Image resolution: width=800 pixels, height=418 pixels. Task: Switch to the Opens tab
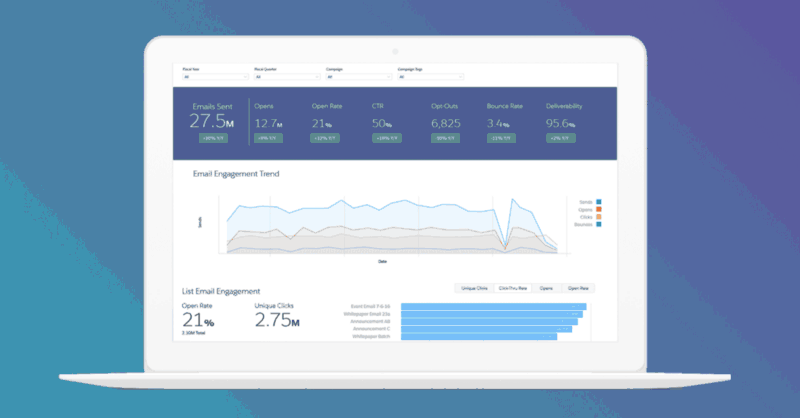(546, 288)
